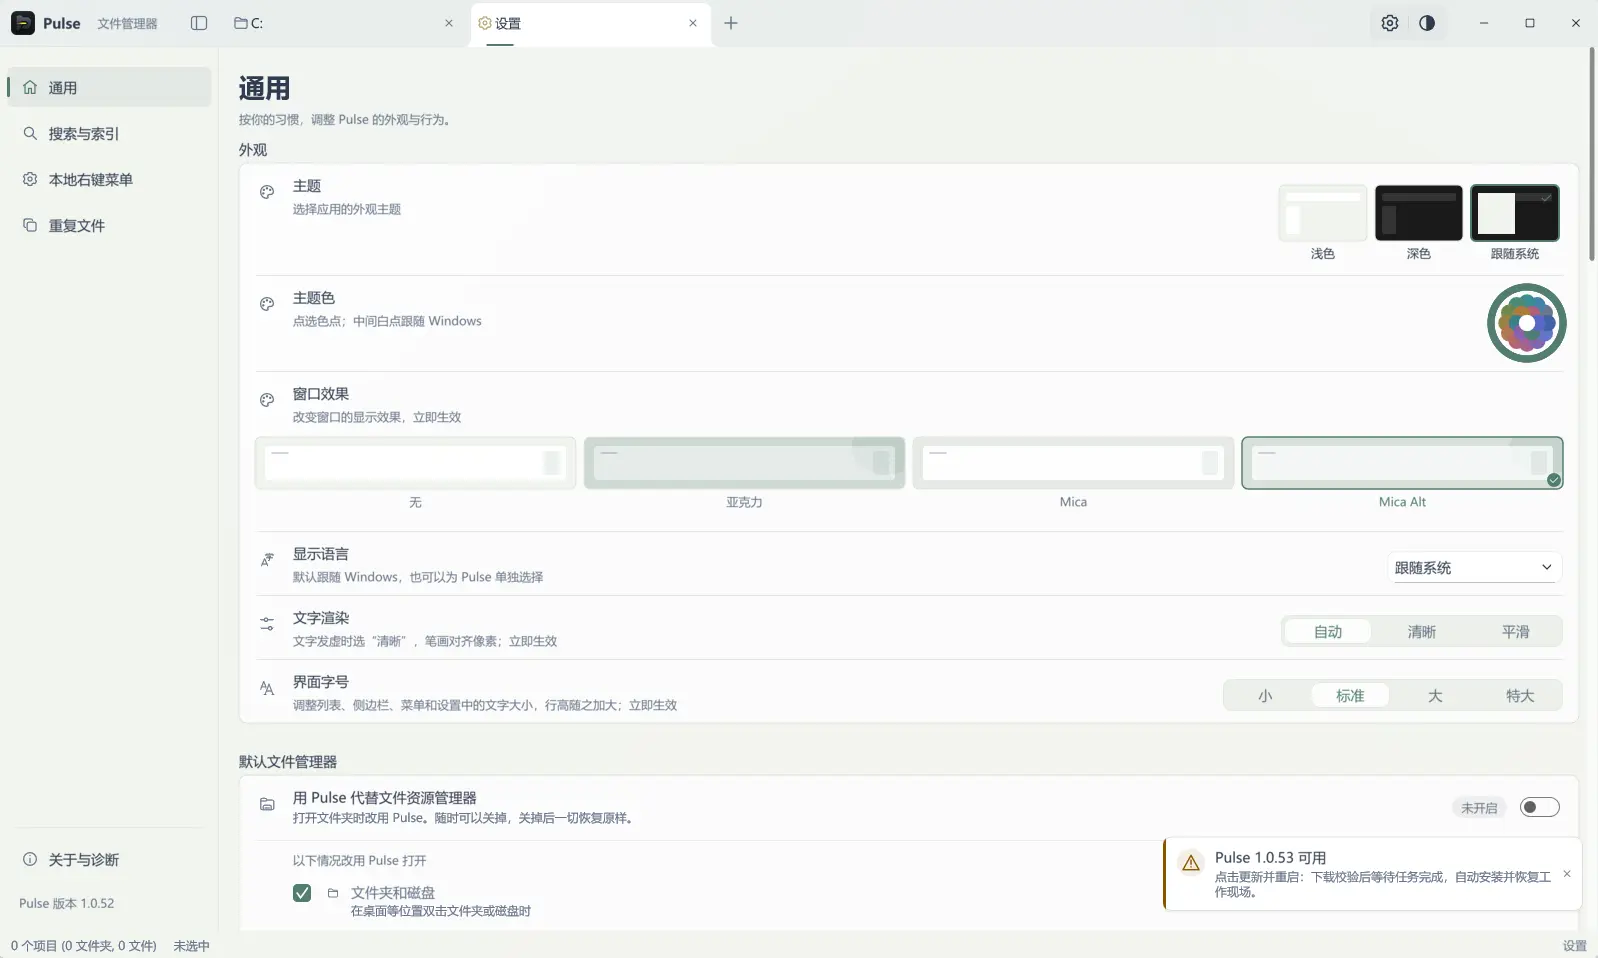Select the 深色 dark theme thumbnail
1598x958 pixels.
tap(1418, 212)
